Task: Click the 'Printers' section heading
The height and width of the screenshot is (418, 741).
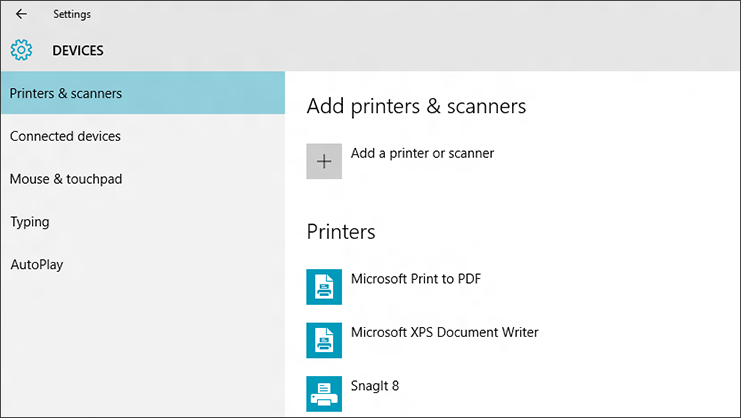Action: (341, 232)
